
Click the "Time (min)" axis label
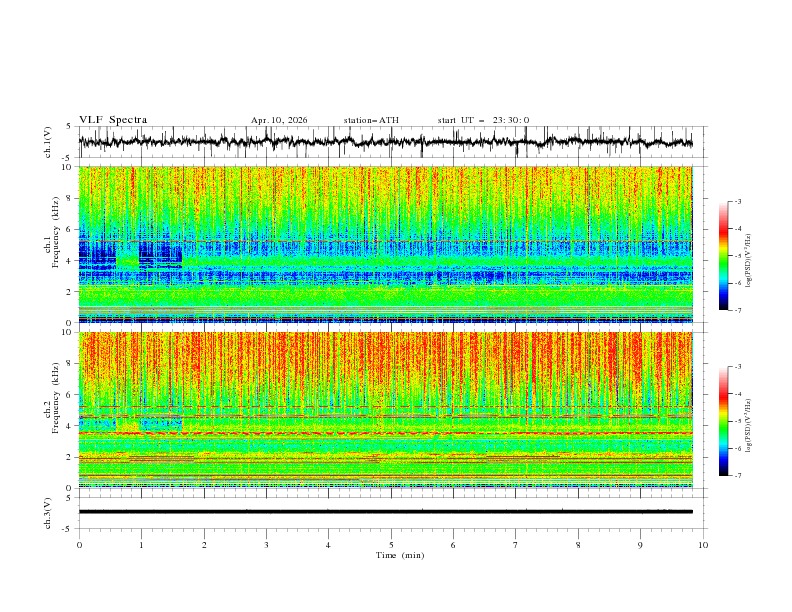coord(400,555)
